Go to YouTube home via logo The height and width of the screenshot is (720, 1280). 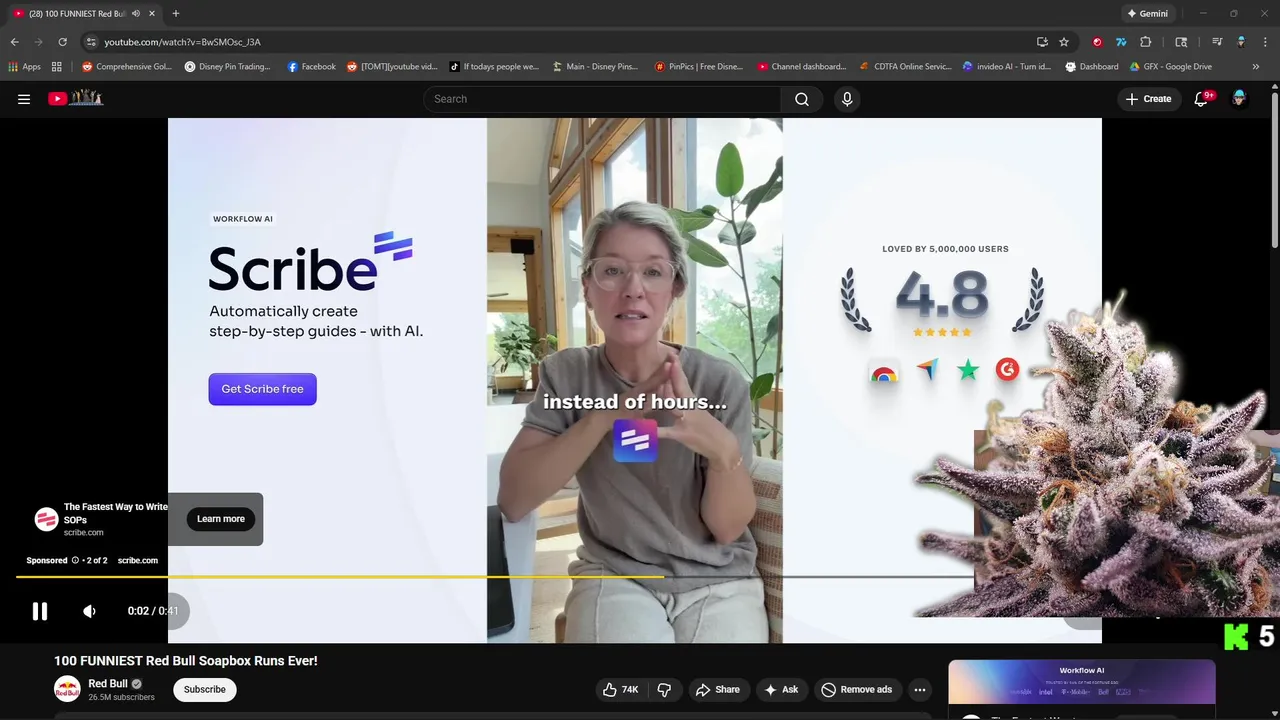click(x=76, y=98)
